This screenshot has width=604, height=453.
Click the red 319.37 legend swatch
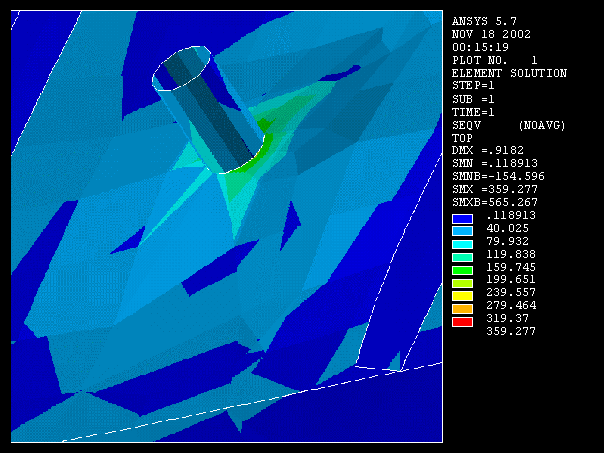coord(462,322)
